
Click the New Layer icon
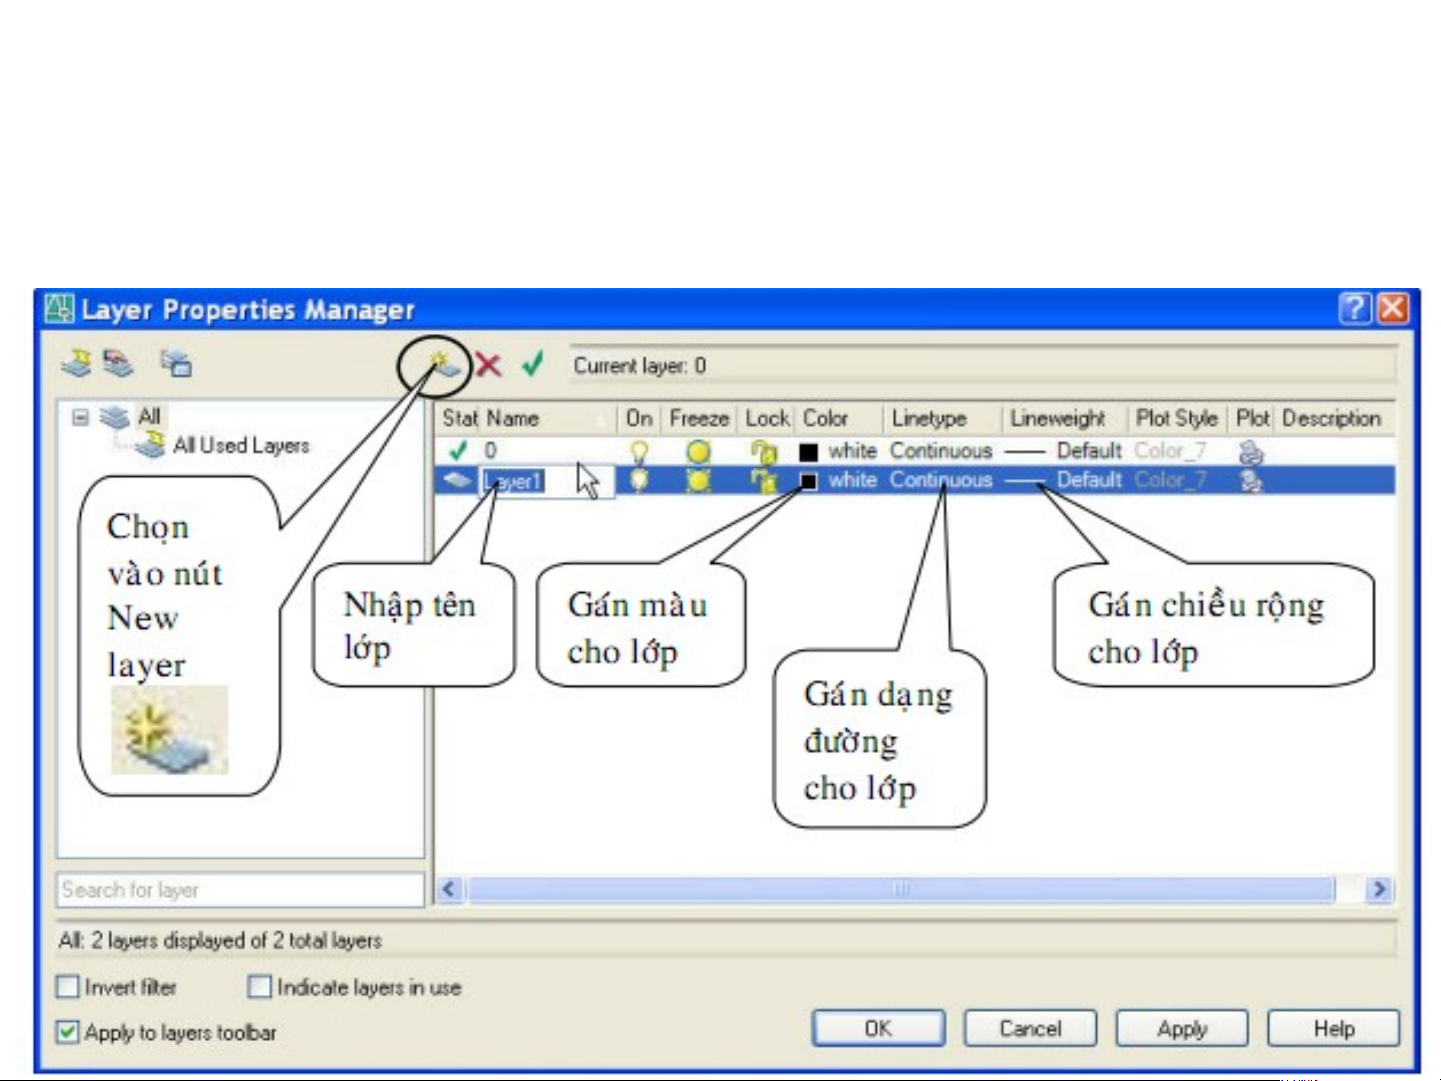(444, 365)
